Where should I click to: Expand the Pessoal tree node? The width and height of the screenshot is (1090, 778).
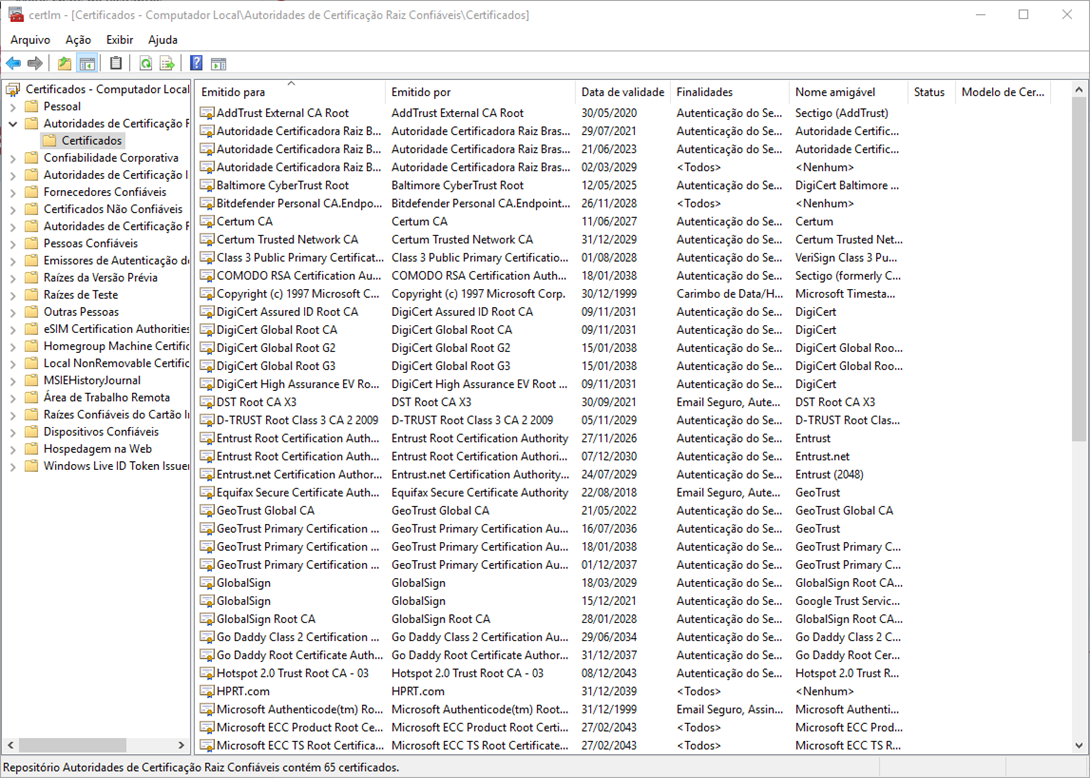pos(13,107)
